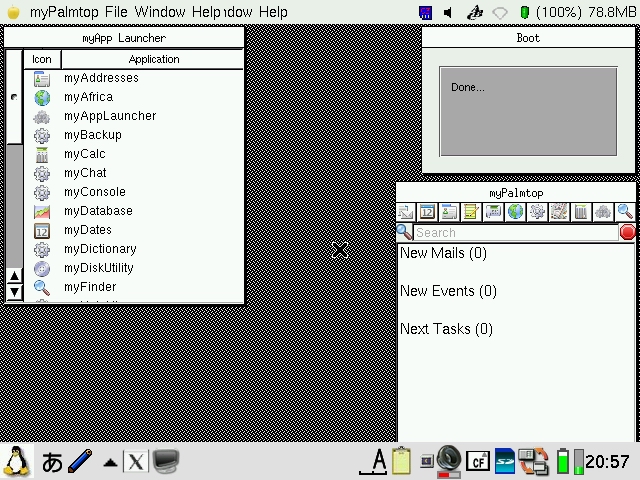Click the speaker volume icon in top bar
This screenshot has width=640, height=480.
[447, 12]
